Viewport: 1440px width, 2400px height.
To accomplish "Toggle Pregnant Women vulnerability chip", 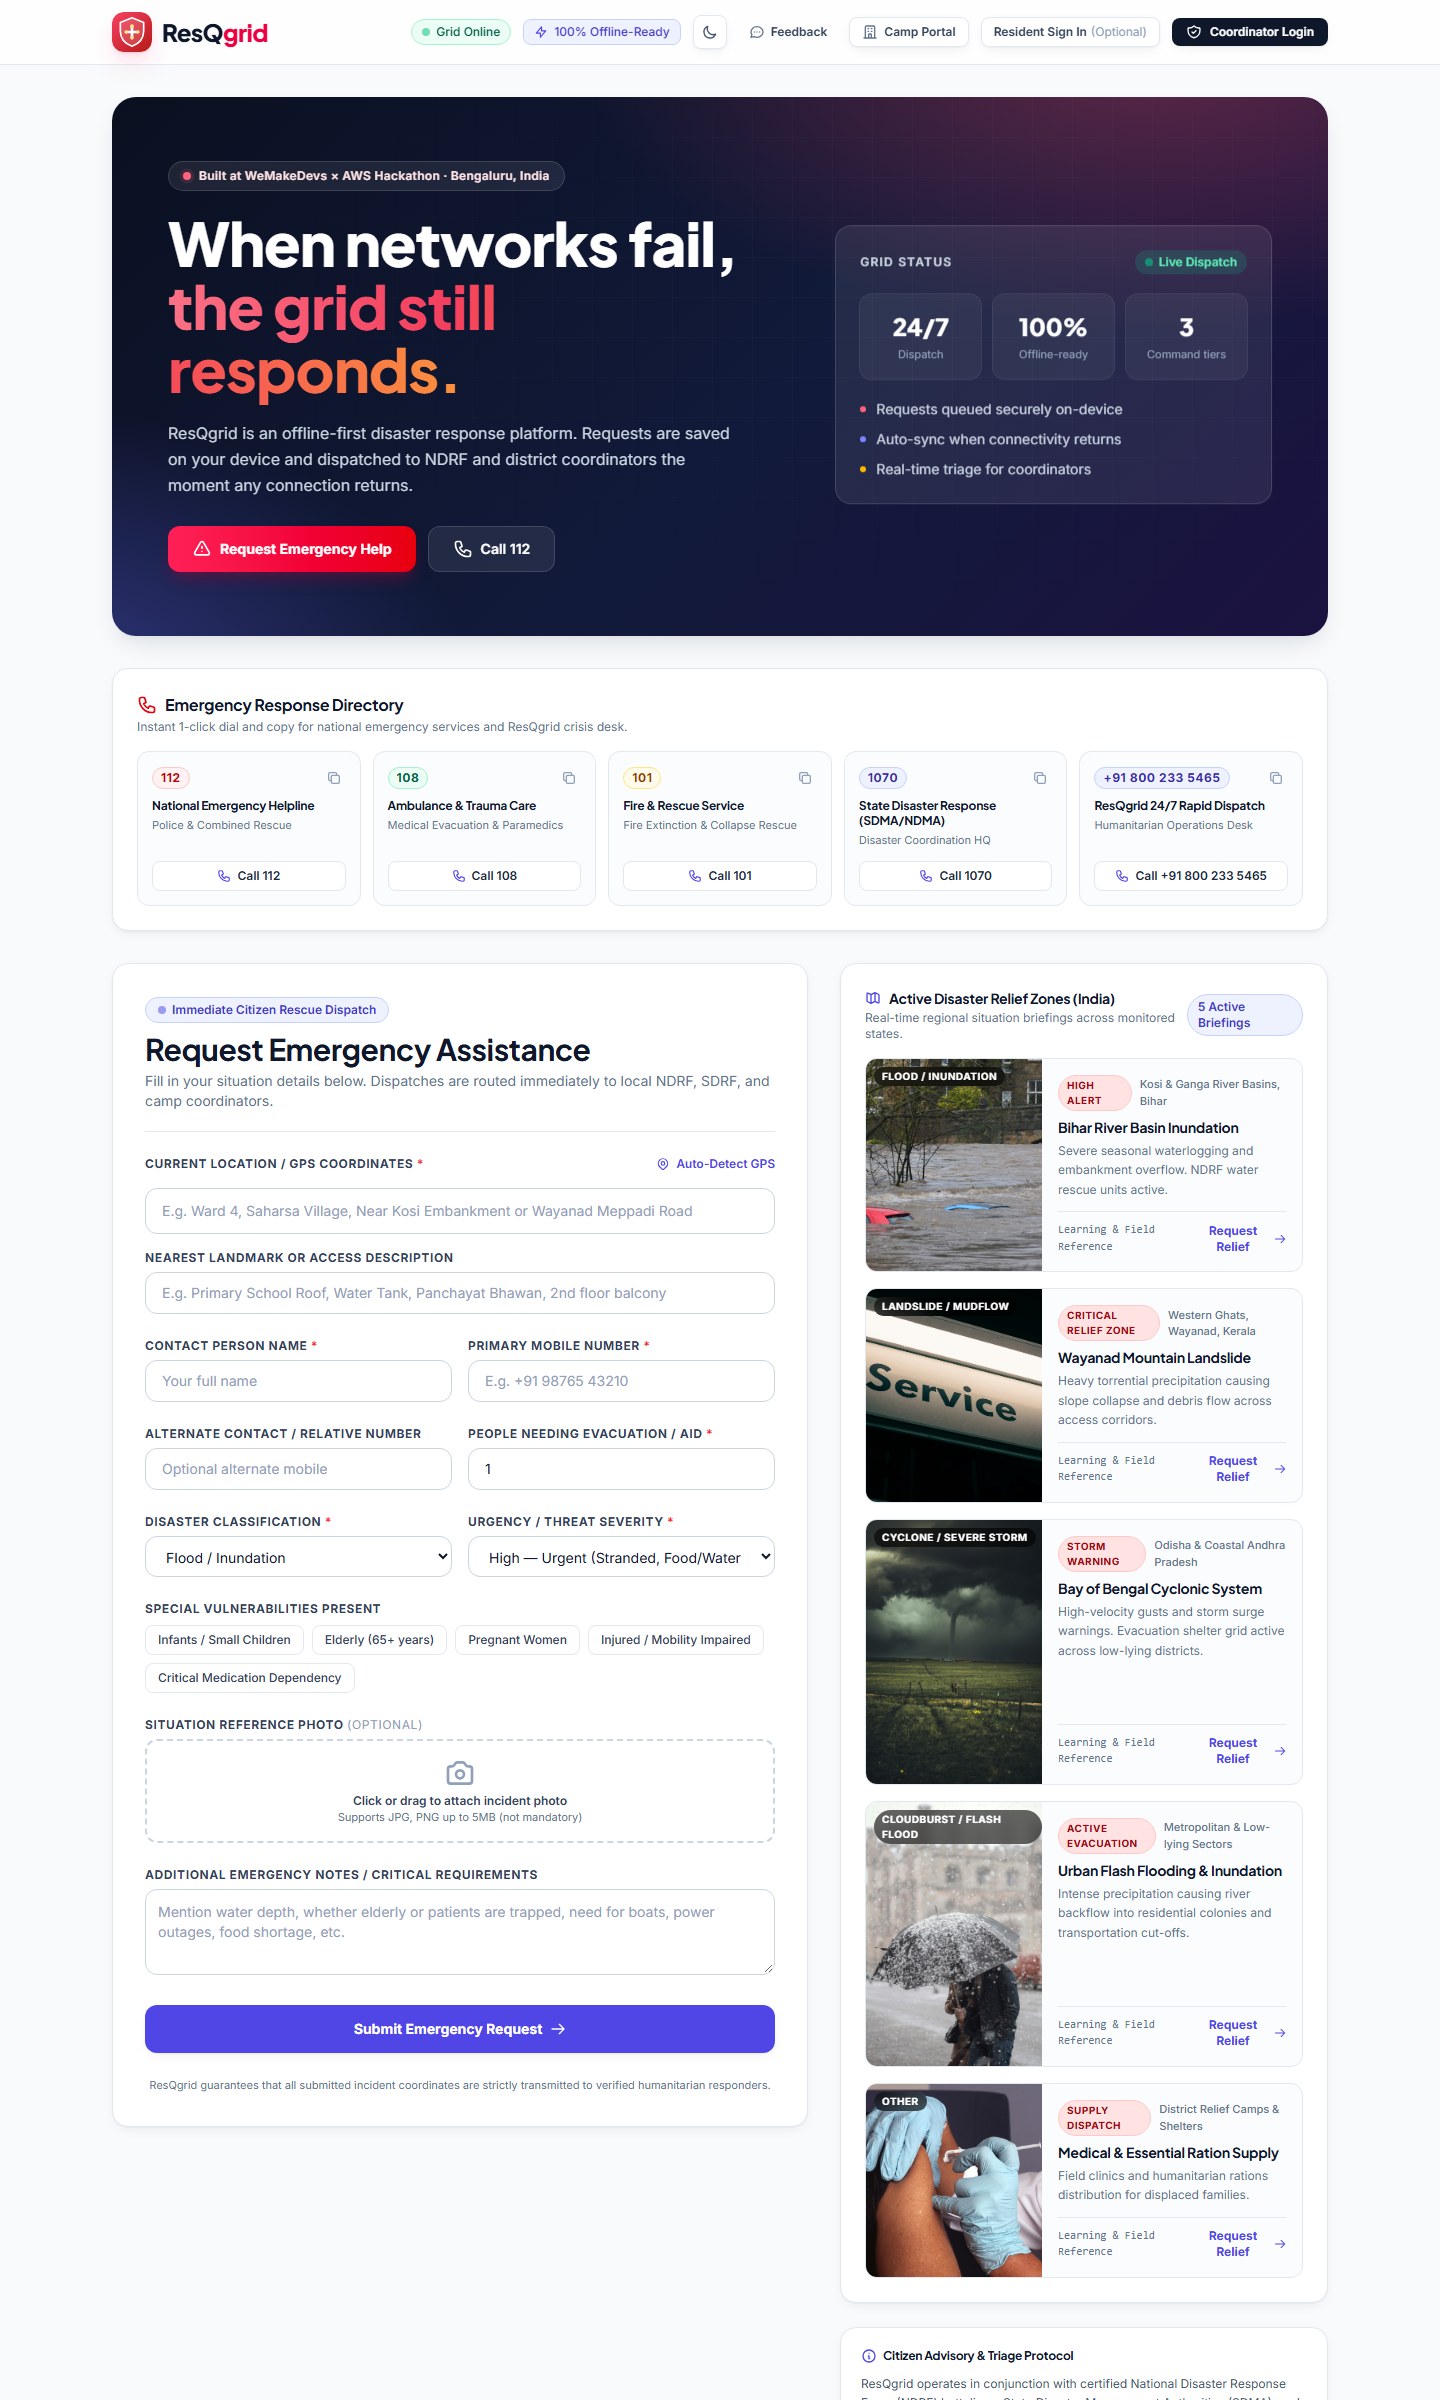I will (x=517, y=1640).
